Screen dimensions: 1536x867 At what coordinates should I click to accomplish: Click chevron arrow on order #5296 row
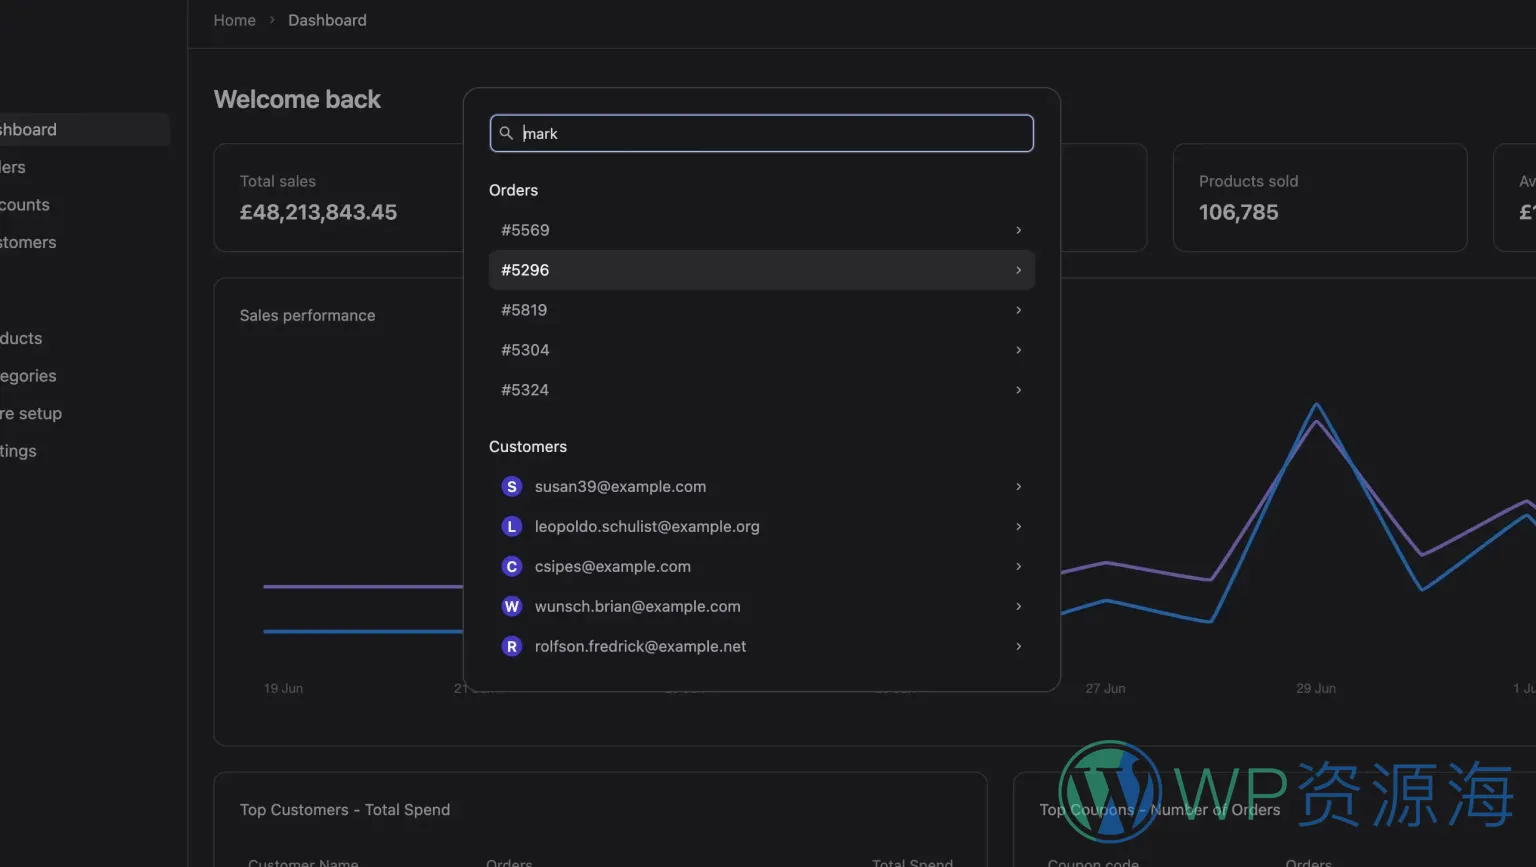[1018, 270]
